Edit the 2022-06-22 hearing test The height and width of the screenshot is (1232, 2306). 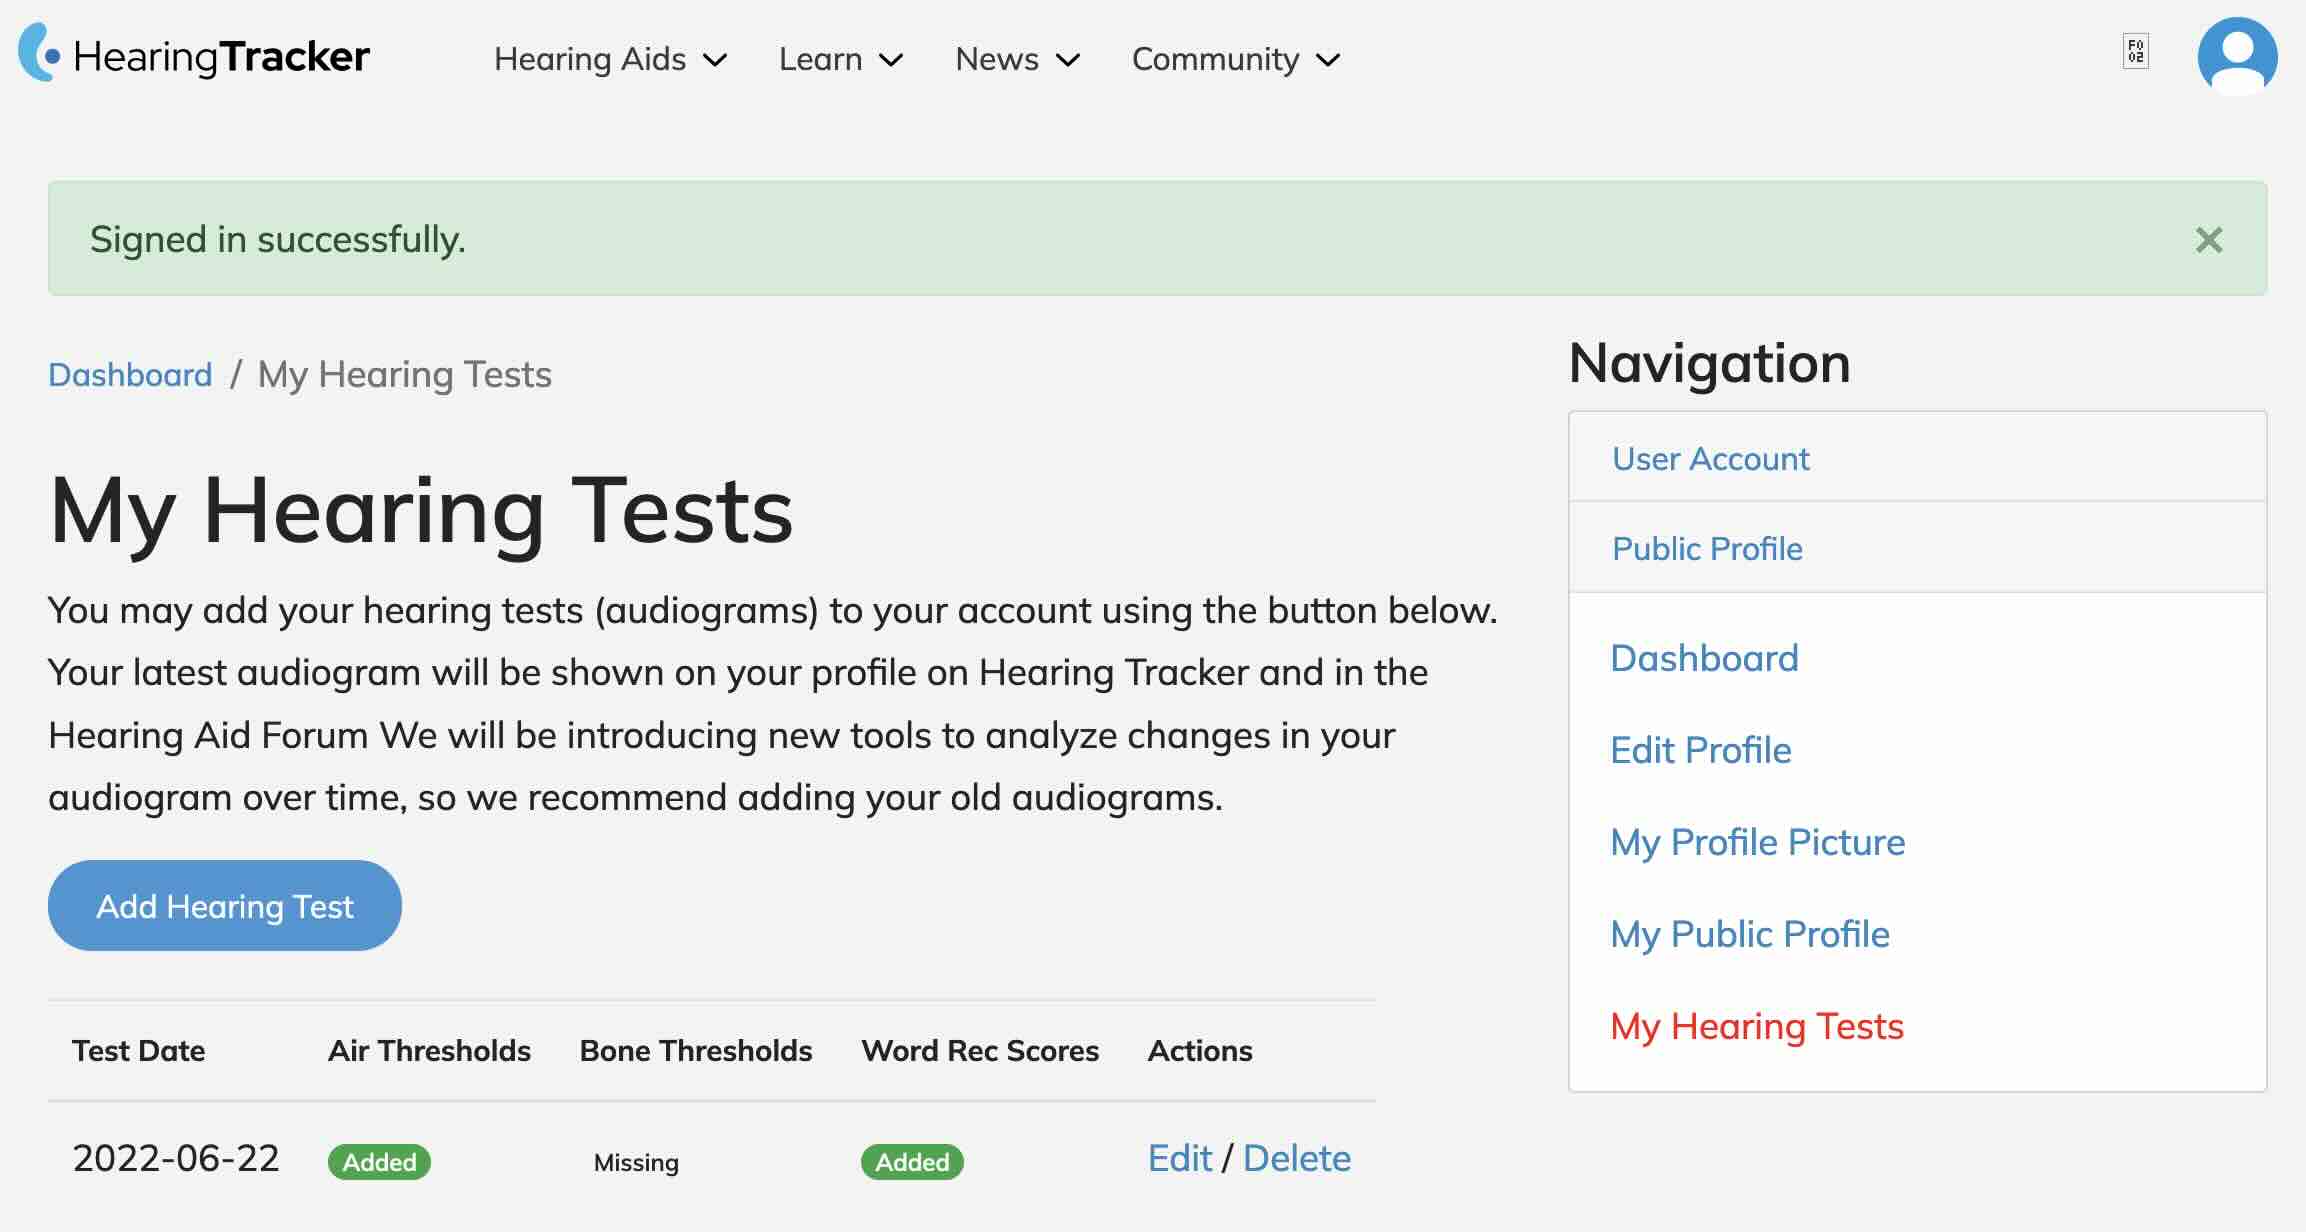pos(1179,1158)
